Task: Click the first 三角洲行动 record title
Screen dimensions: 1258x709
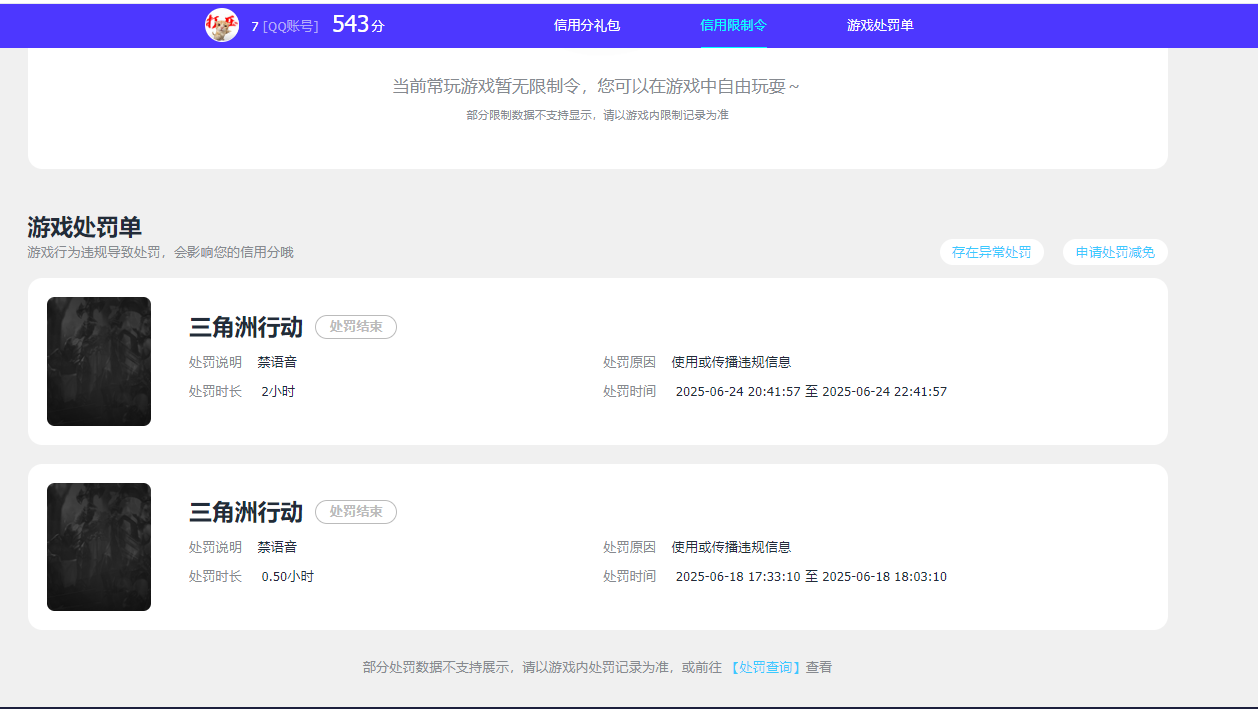Action: 246,326
